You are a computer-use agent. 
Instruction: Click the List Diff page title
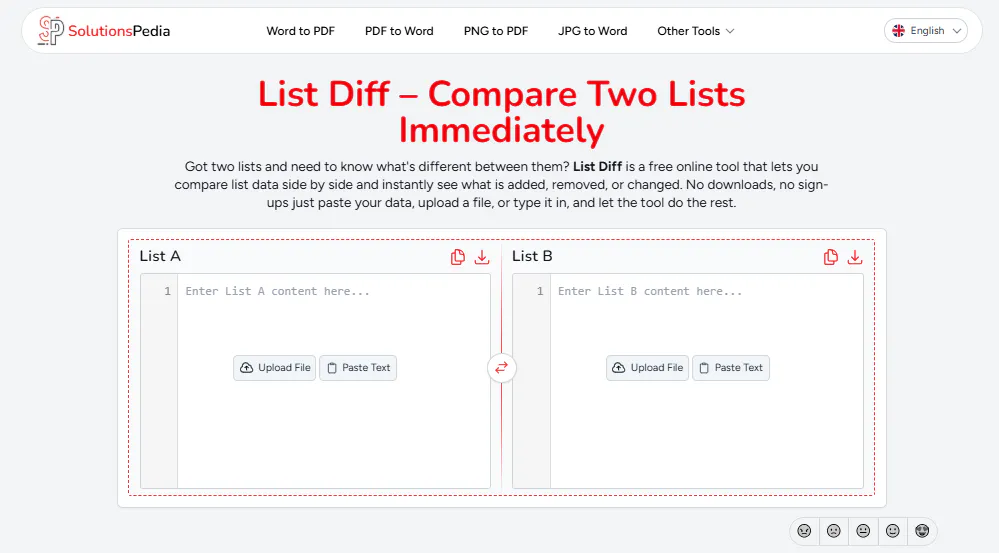click(x=501, y=112)
